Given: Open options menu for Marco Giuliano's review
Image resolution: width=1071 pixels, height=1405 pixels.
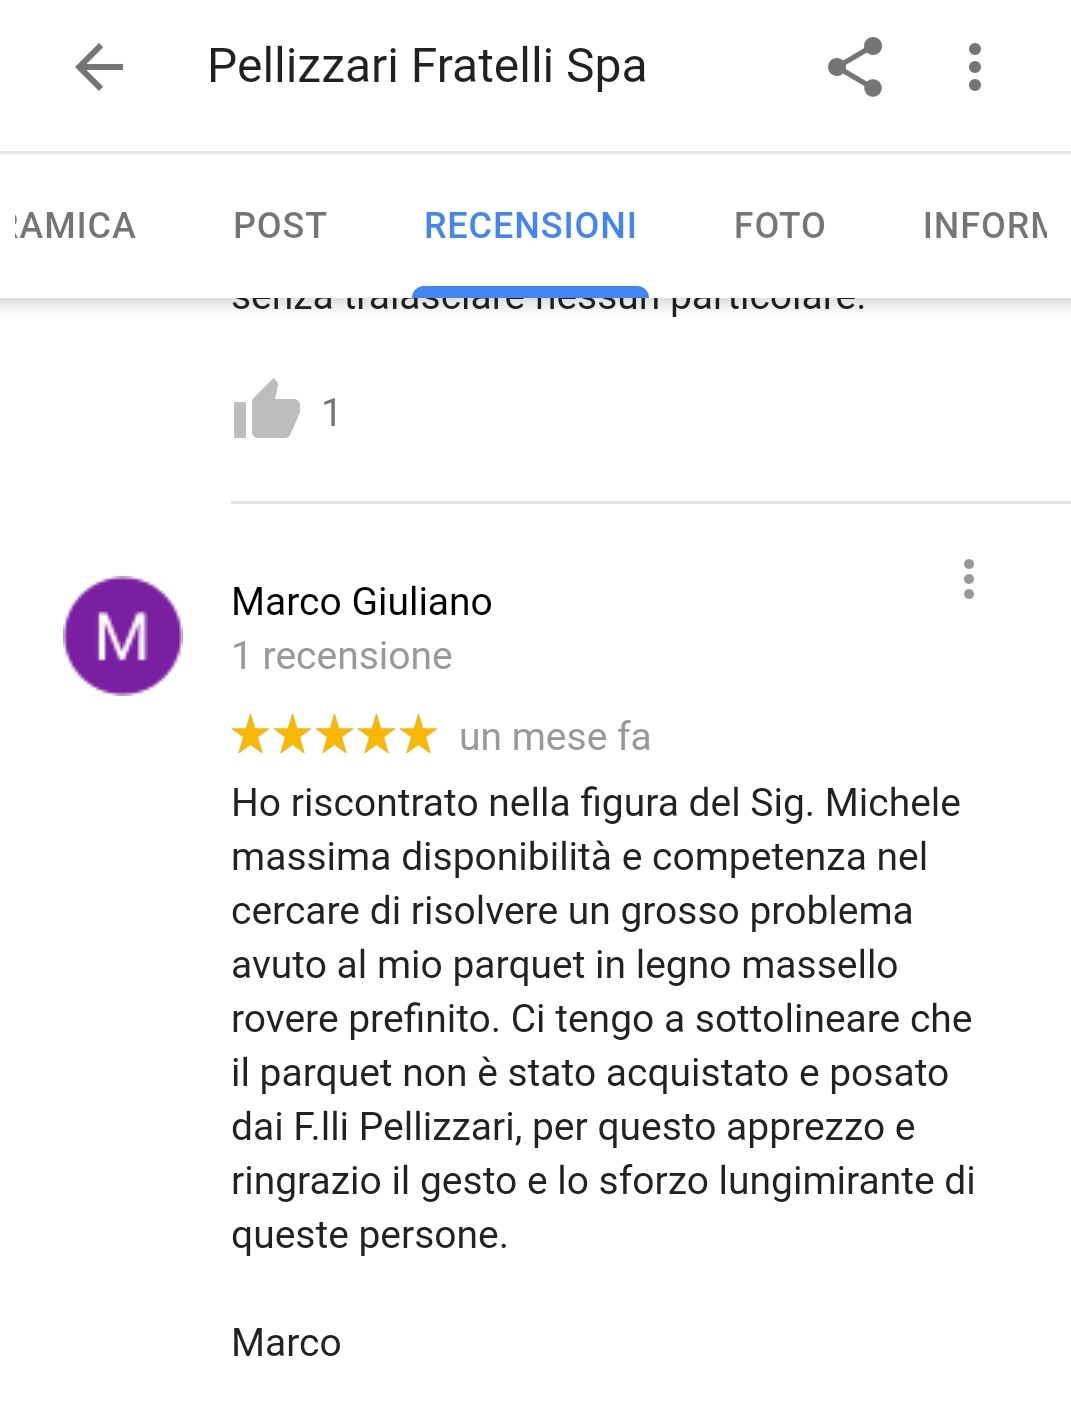Looking at the screenshot, I should point(968,579).
